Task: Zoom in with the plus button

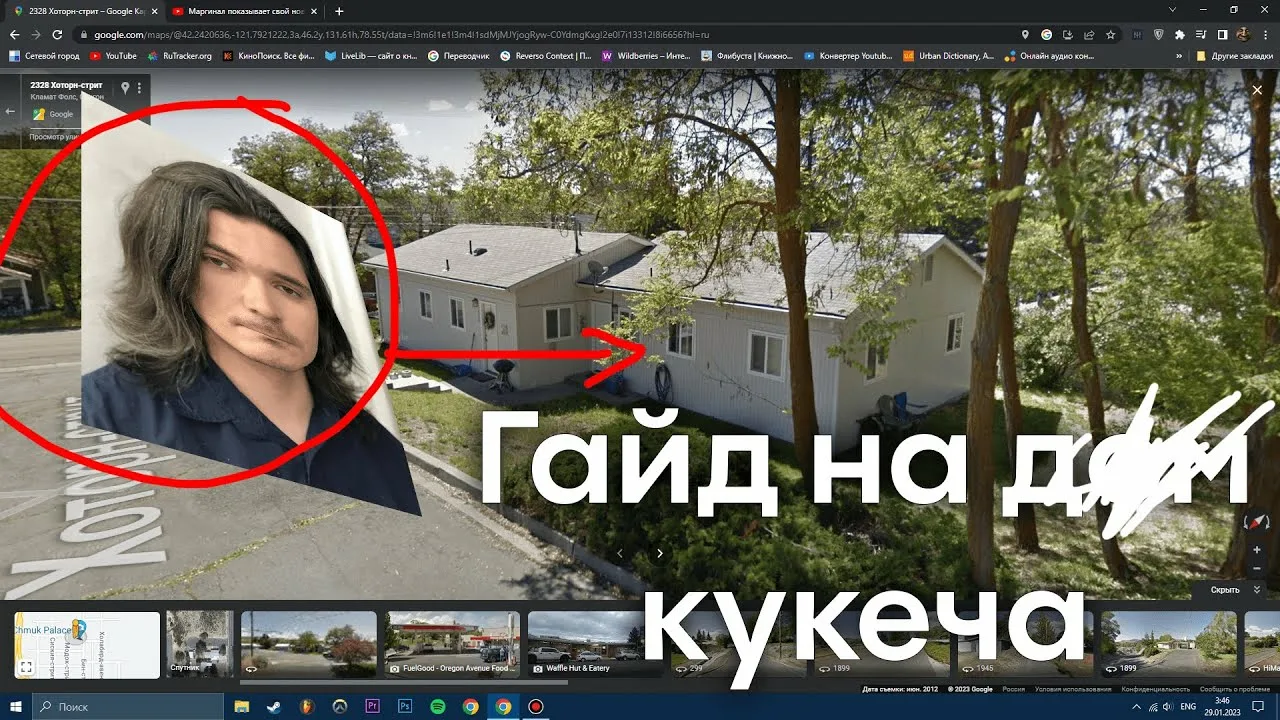Action: click(x=1257, y=550)
